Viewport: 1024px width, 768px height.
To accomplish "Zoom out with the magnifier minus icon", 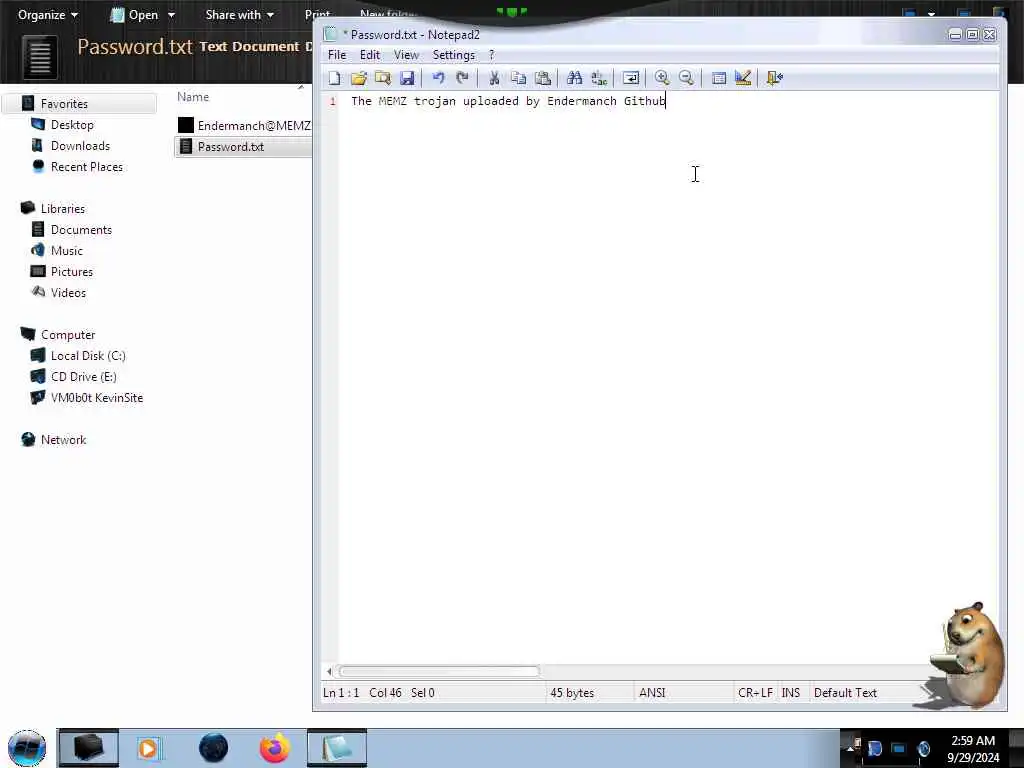I will tap(686, 78).
